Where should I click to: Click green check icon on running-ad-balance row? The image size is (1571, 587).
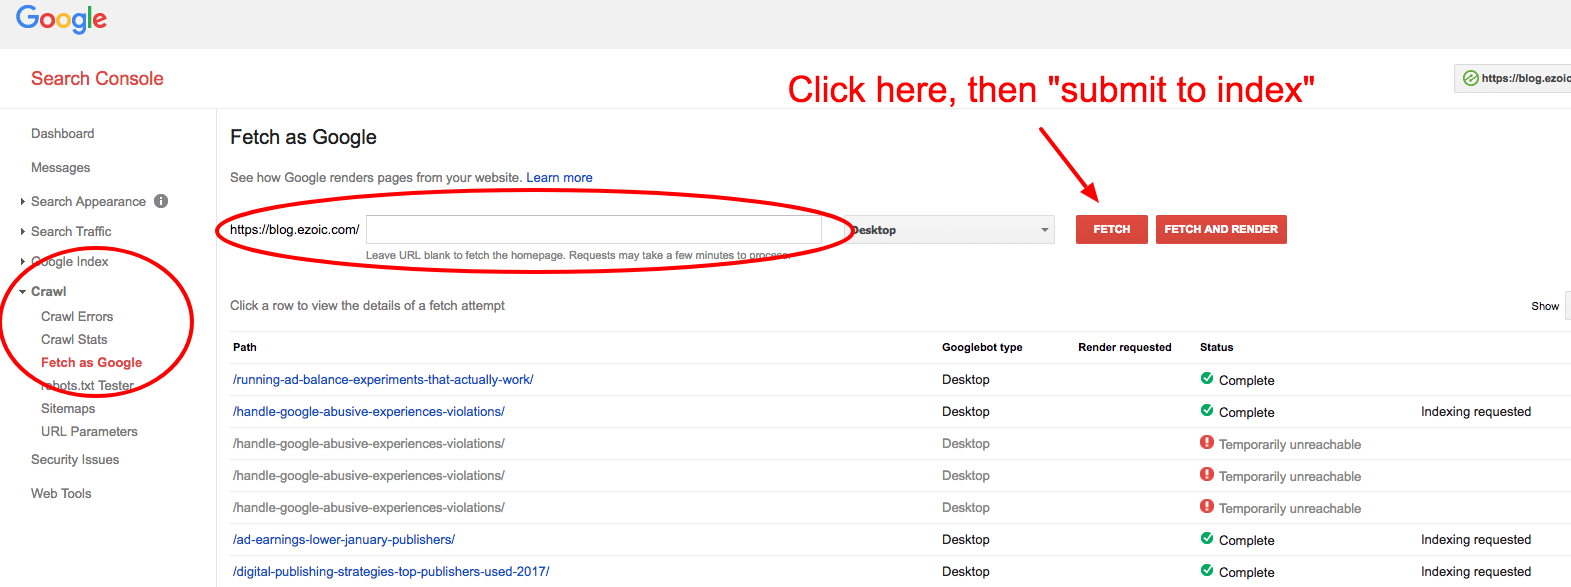1207,379
